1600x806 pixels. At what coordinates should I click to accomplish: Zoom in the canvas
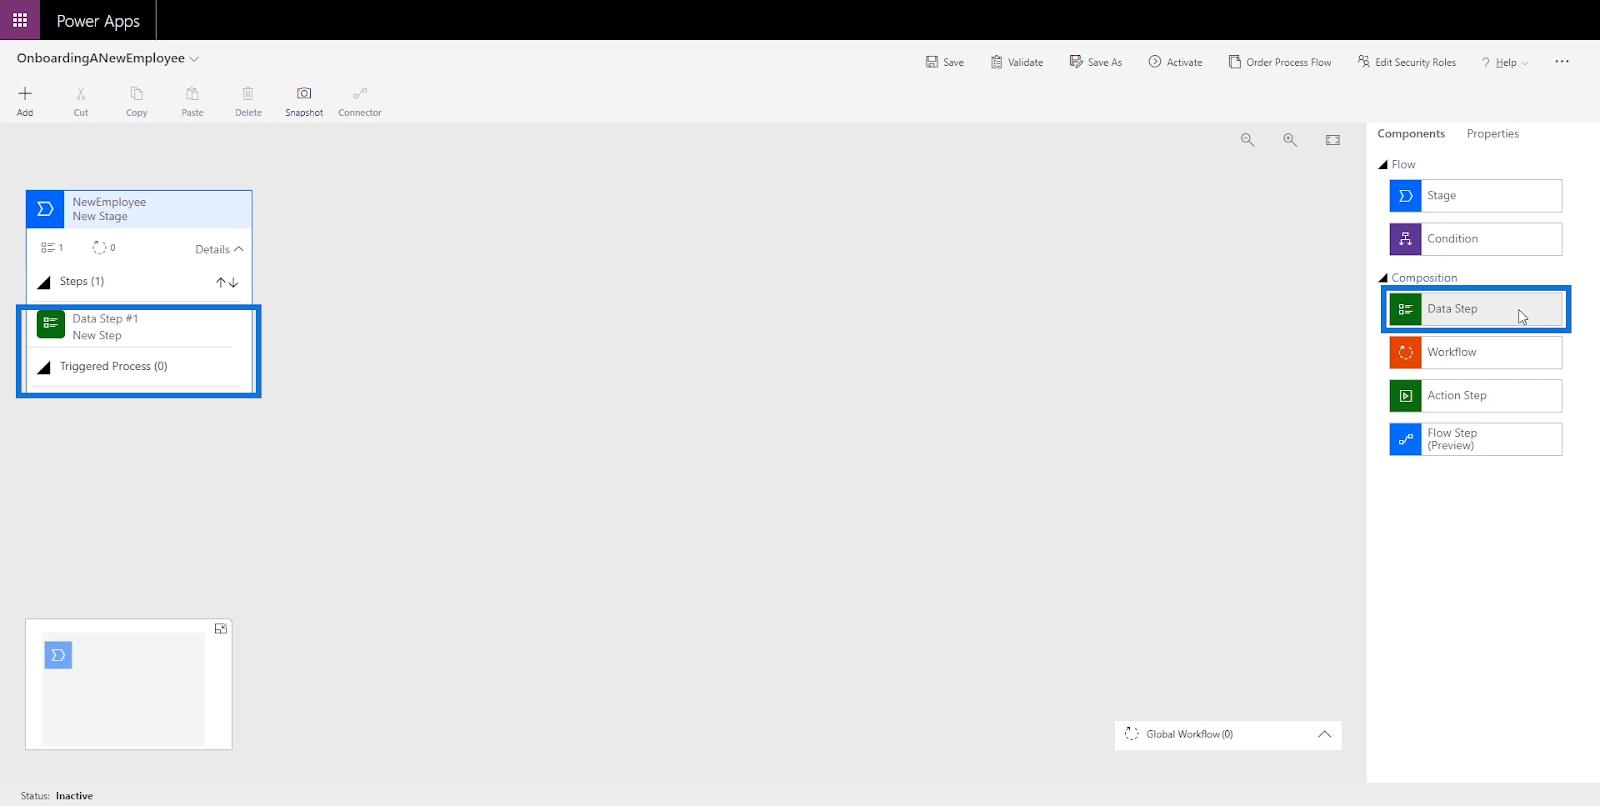pos(1290,140)
